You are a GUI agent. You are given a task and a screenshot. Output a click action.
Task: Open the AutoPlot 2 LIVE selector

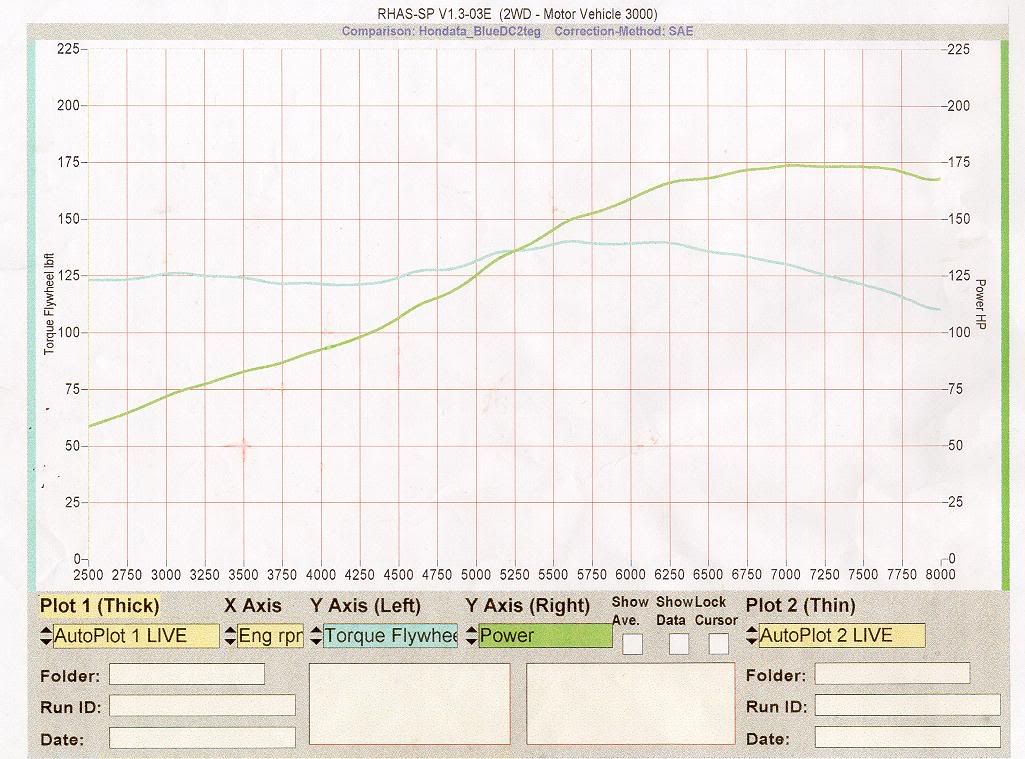[842, 635]
